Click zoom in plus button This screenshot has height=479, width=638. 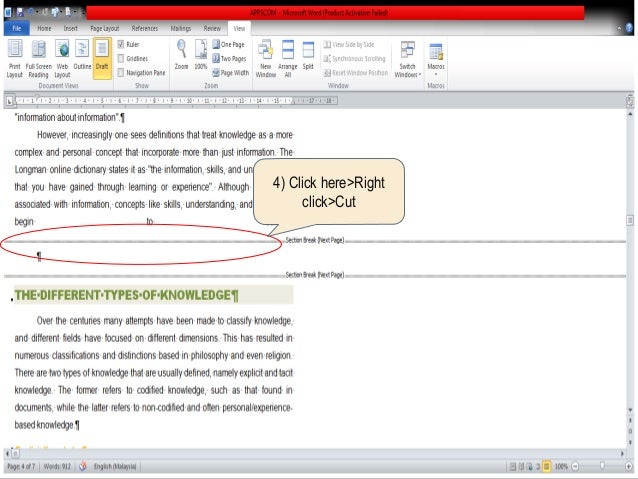click(629, 466)
